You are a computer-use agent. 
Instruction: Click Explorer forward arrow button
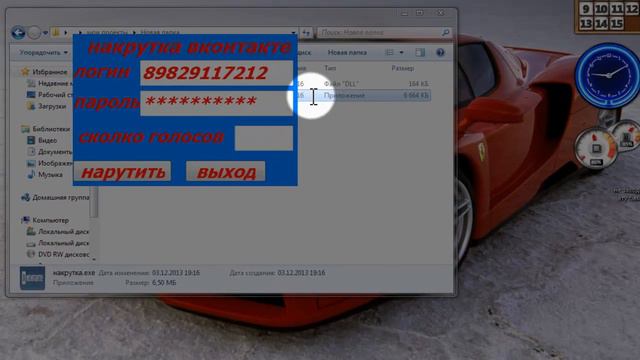[x=34, y=32]
